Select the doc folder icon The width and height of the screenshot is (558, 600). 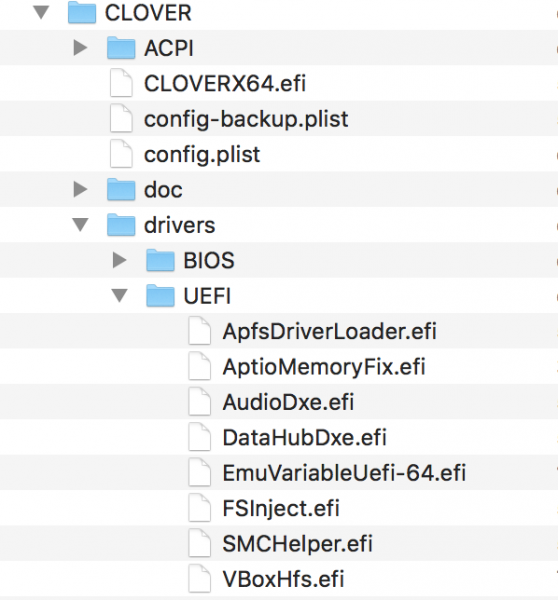[121, 189]
